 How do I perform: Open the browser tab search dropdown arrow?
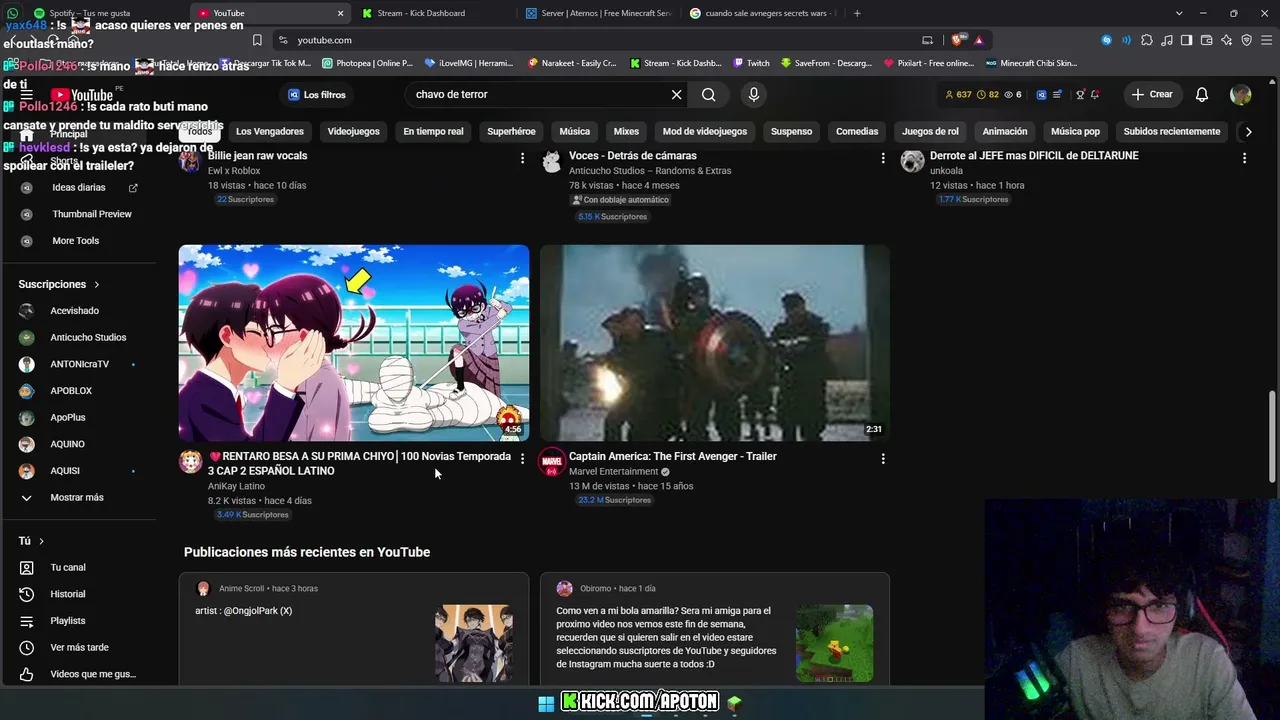[x=1179, y=13]
